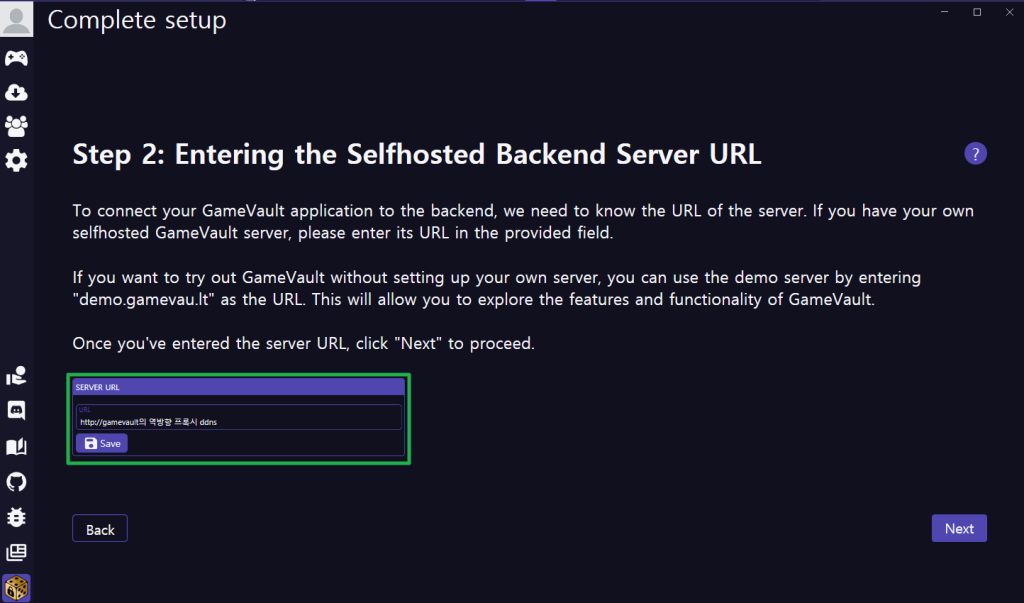Minimize the GameVault window
This screenshot has height=603, width=1024.
click(x=943, y=11)
